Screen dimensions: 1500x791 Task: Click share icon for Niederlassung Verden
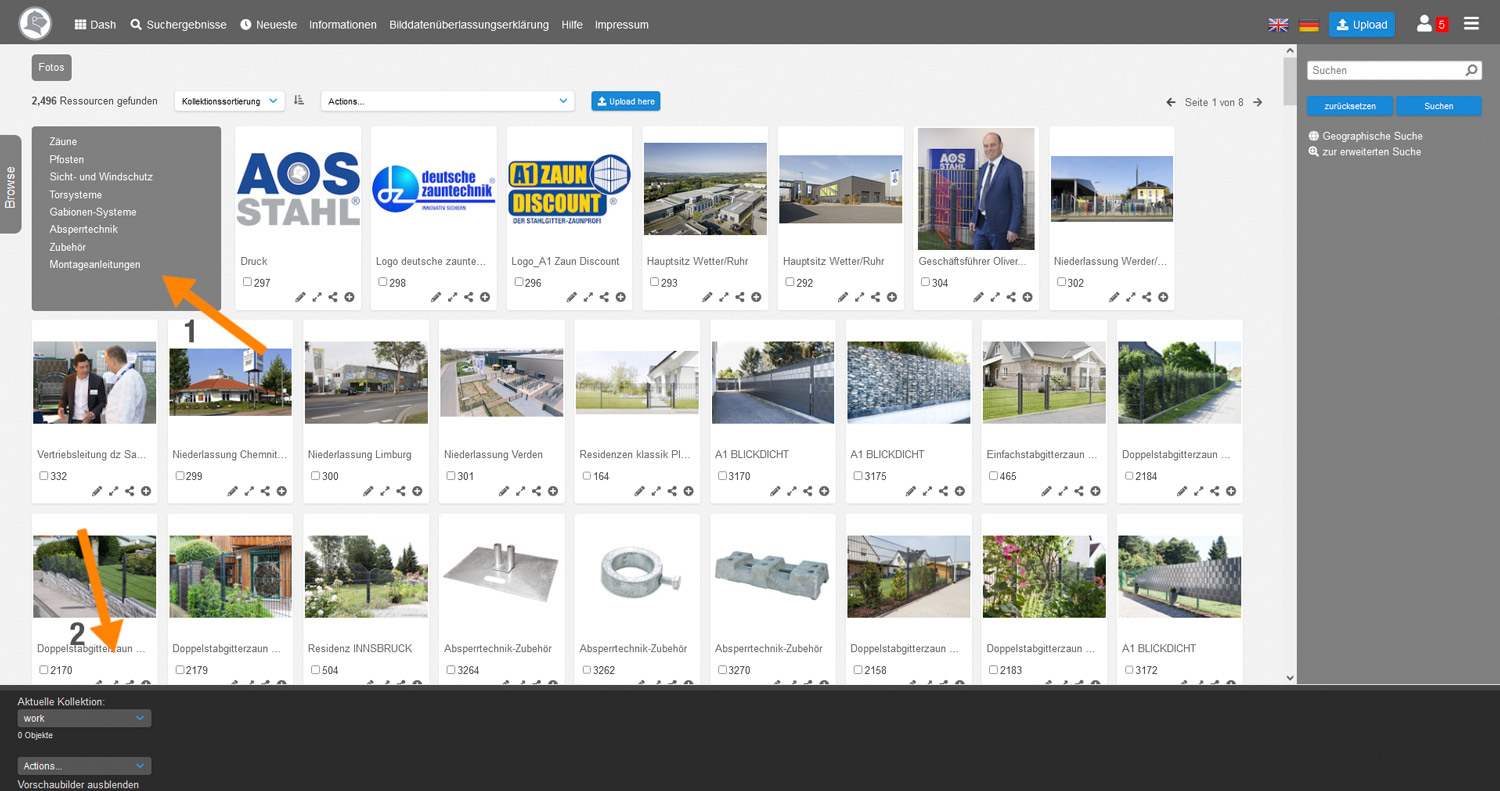[536, 491]
